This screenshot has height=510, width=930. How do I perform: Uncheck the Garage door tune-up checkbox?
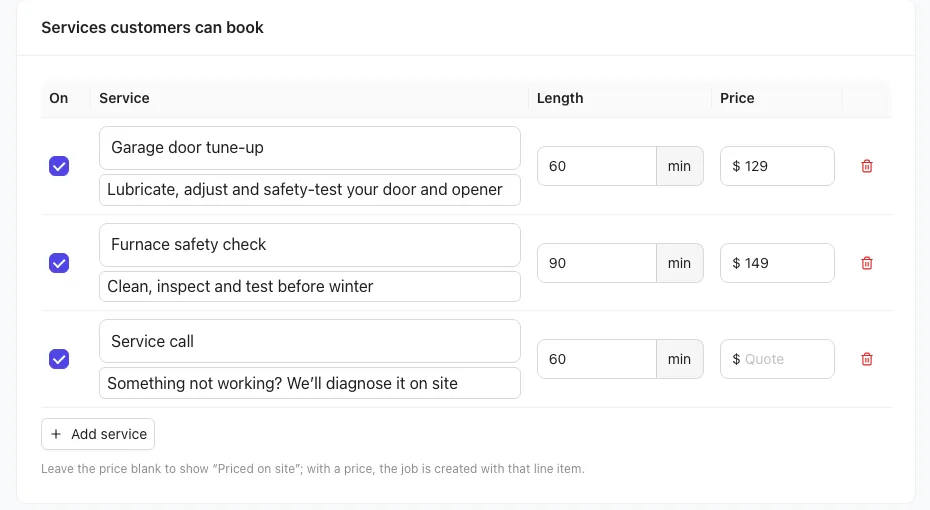tap(59, 166)
